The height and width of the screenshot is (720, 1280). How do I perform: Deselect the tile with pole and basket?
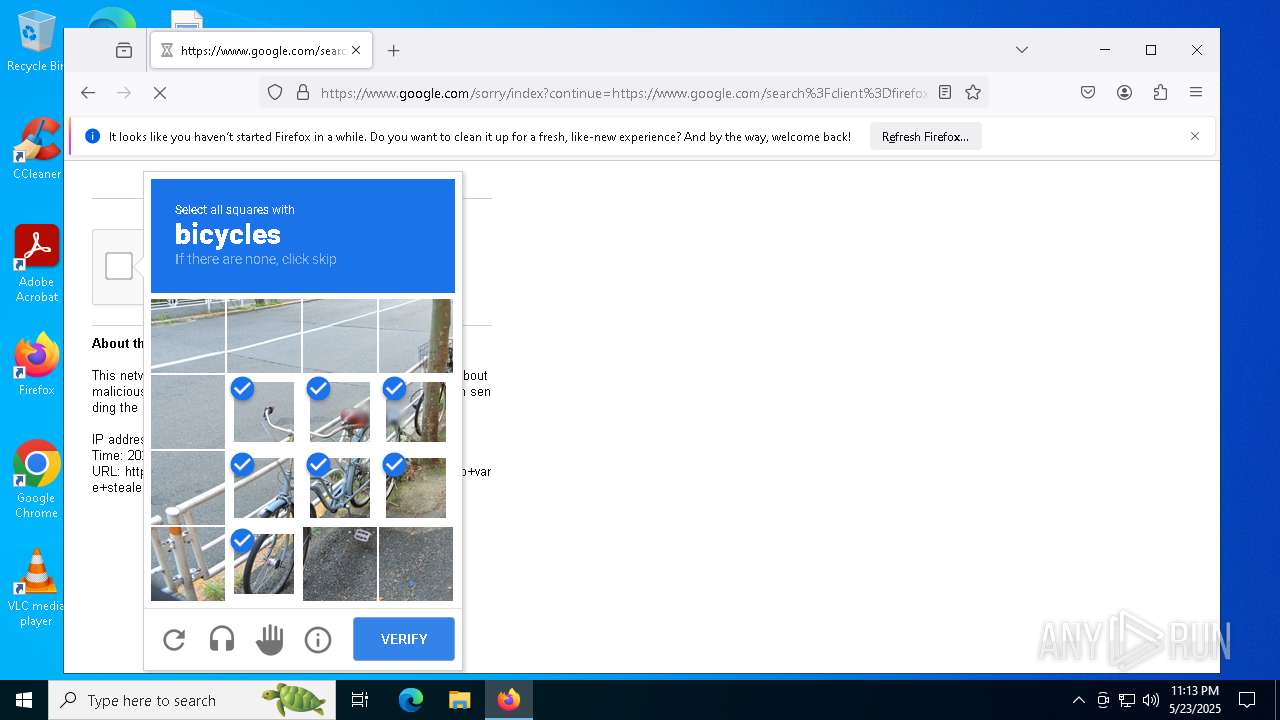pyautogui.click(x=416, y=411)
